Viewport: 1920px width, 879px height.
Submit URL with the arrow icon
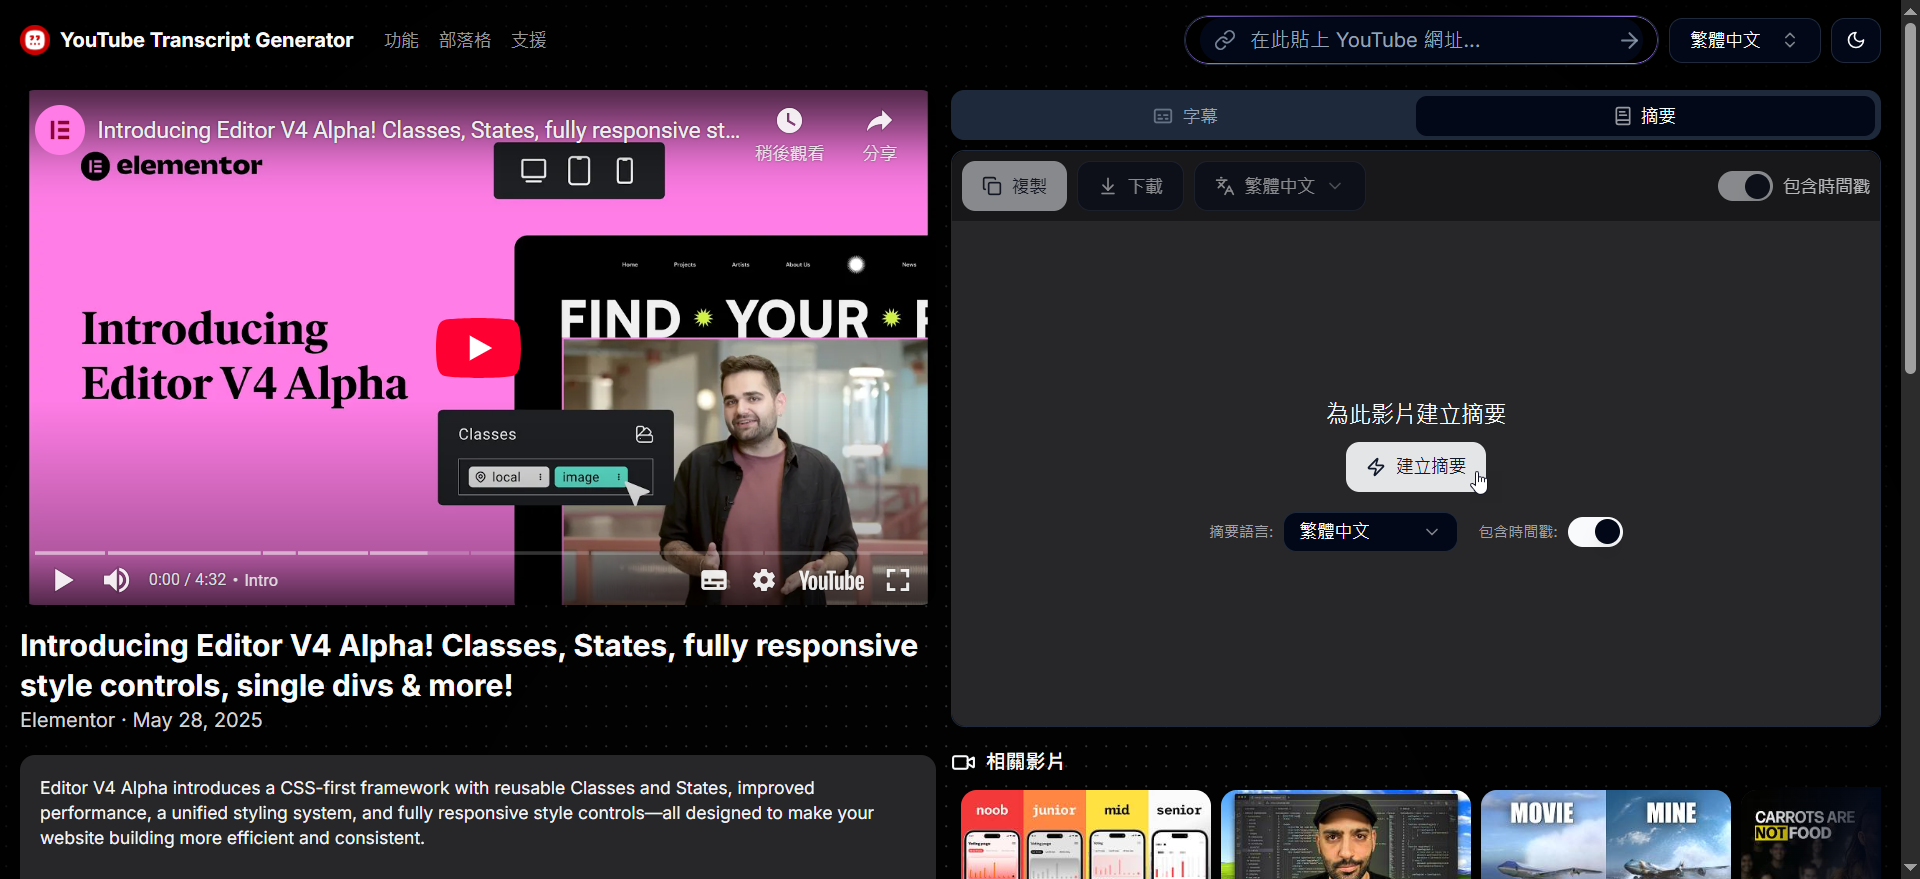pos(1629,40)
